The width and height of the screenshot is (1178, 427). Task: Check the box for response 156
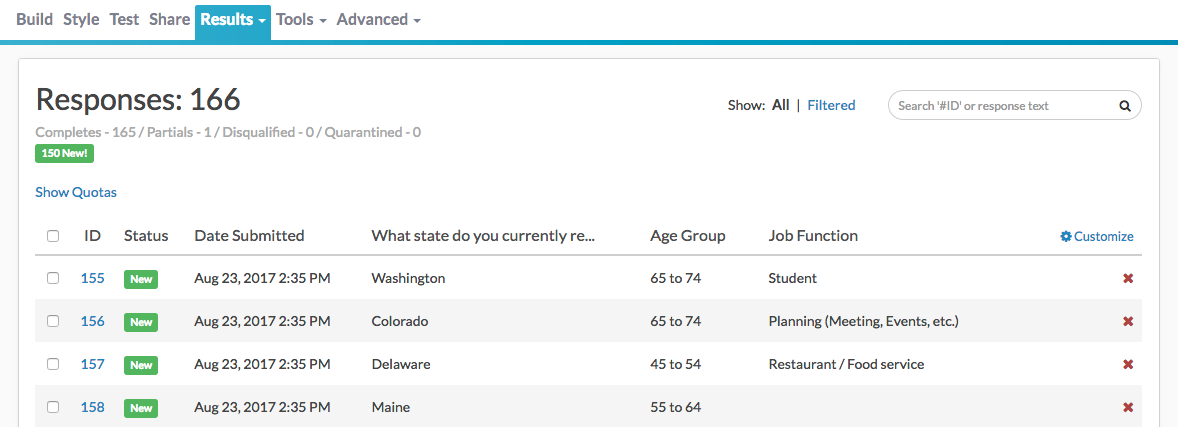pyautogui.click(x=53, y=321)
